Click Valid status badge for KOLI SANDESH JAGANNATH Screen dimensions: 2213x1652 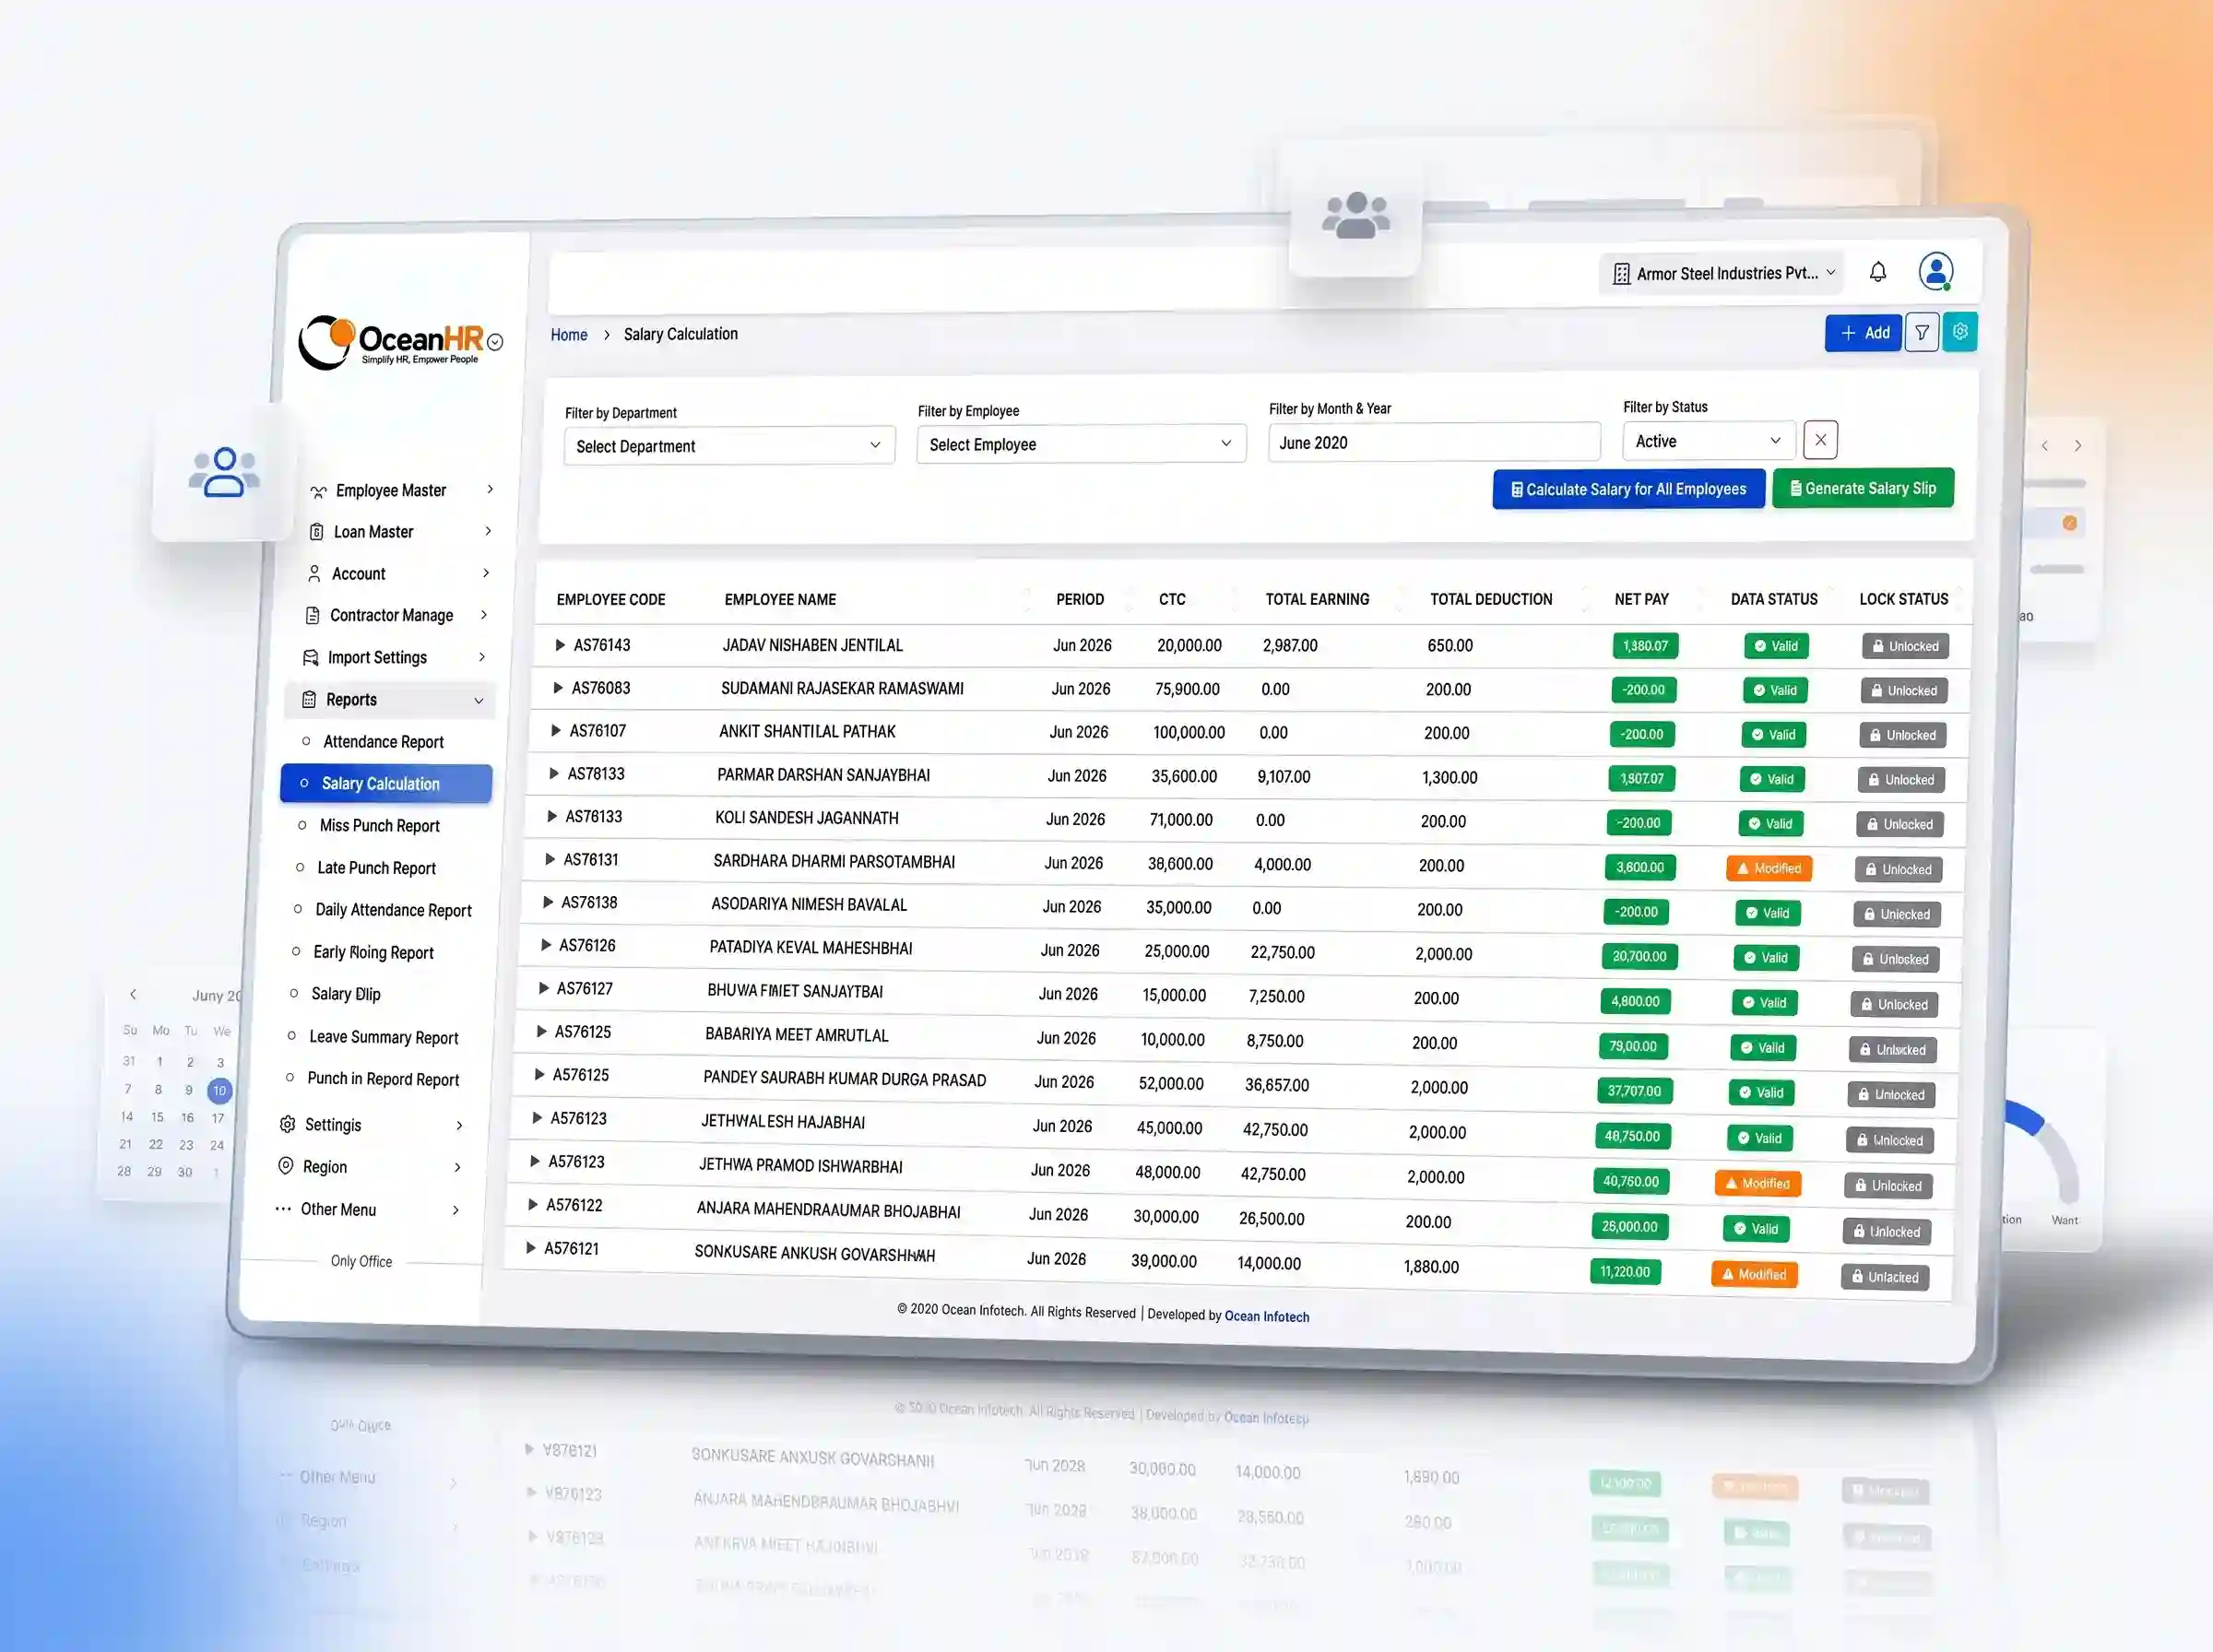click(1770, 824)
